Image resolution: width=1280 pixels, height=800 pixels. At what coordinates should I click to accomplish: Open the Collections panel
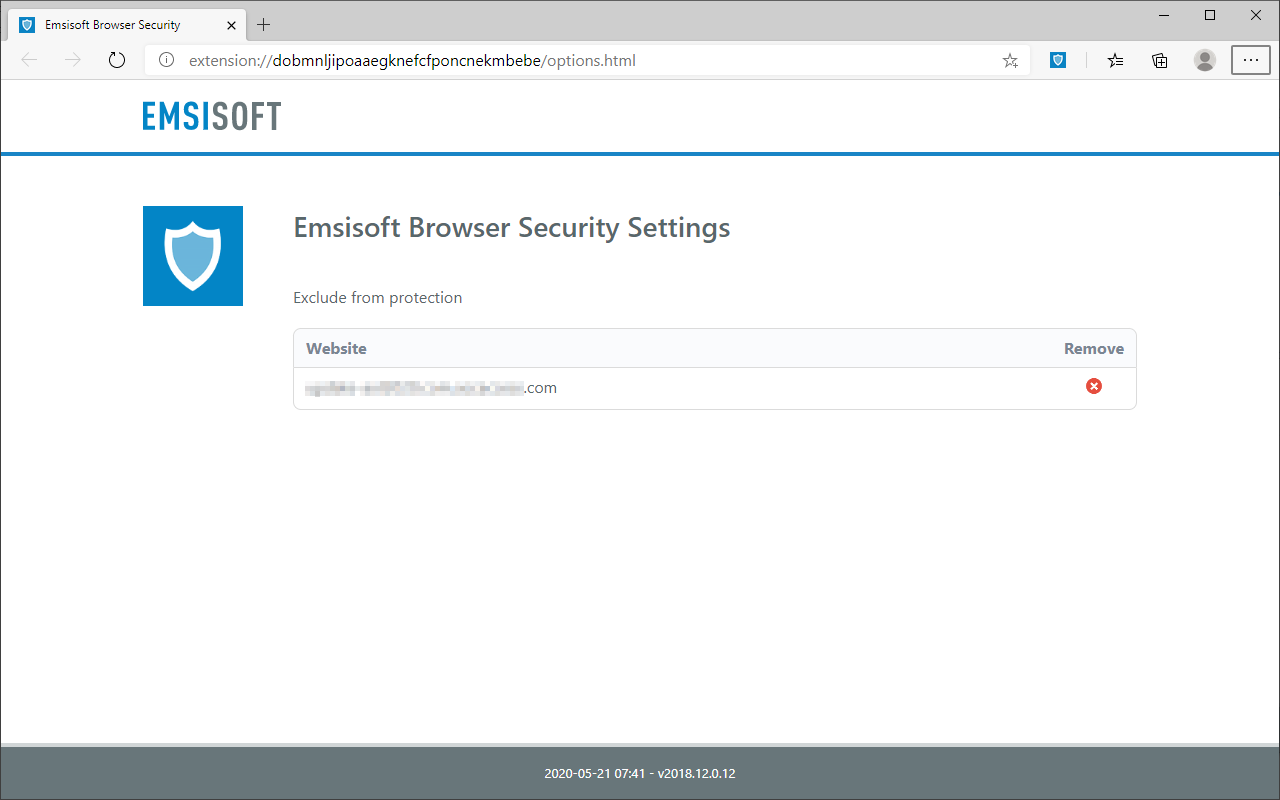[1160, 61]
